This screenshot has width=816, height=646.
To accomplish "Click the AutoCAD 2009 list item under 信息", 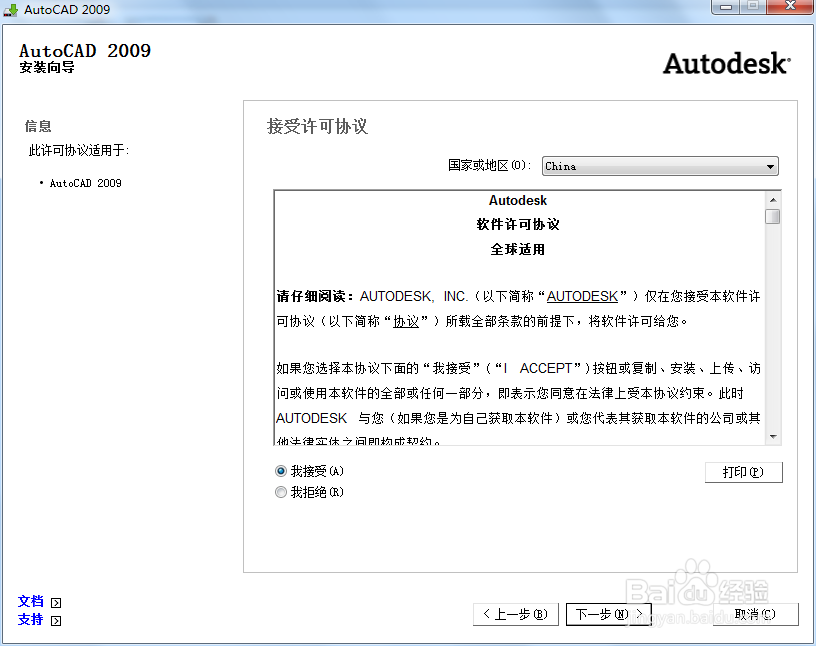I will (x=85, y=183).
